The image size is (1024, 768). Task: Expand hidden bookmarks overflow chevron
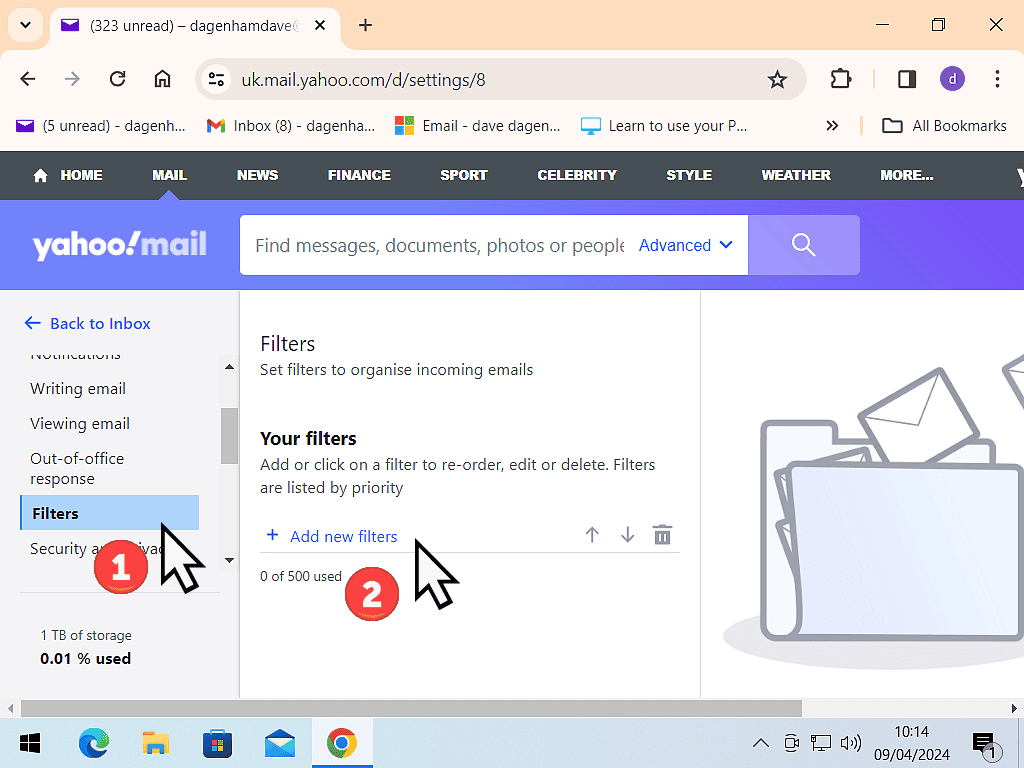831,126
